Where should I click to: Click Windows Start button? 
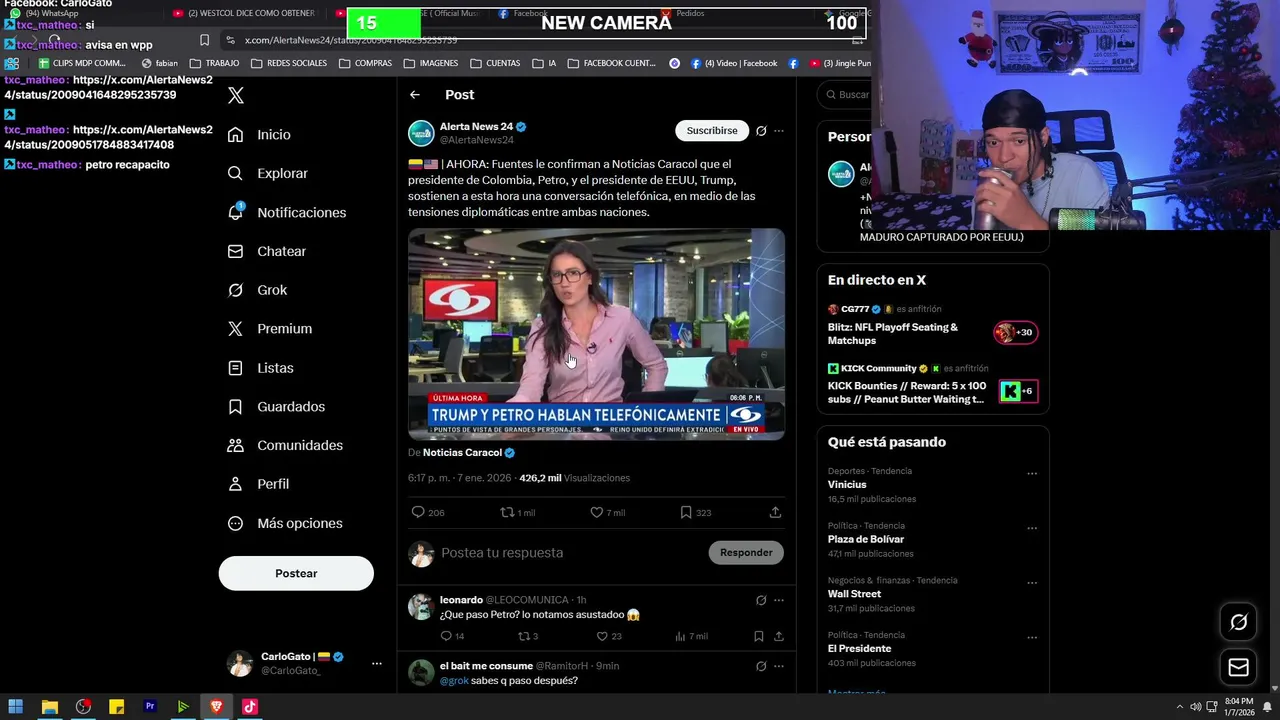tap(15, 707)
